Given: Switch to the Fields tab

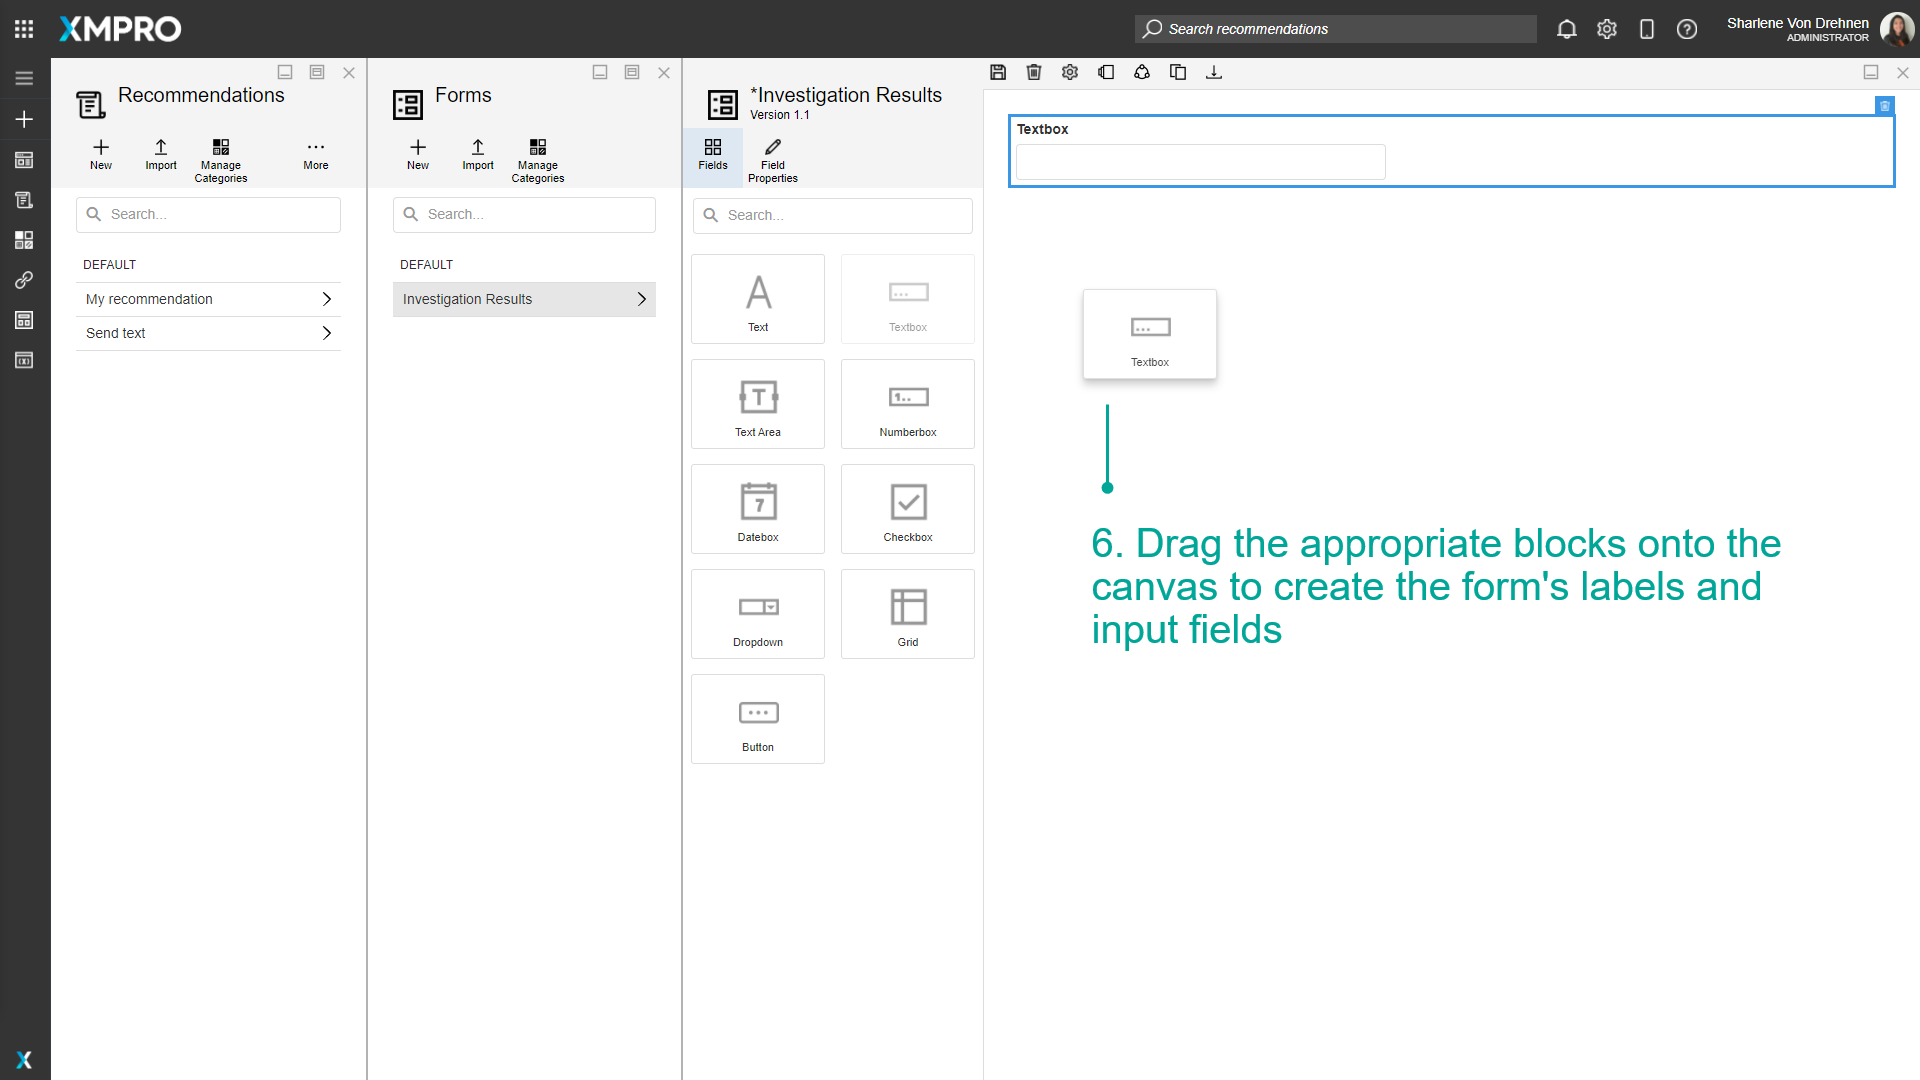Looking at the screenshot, I should (712, 156).
